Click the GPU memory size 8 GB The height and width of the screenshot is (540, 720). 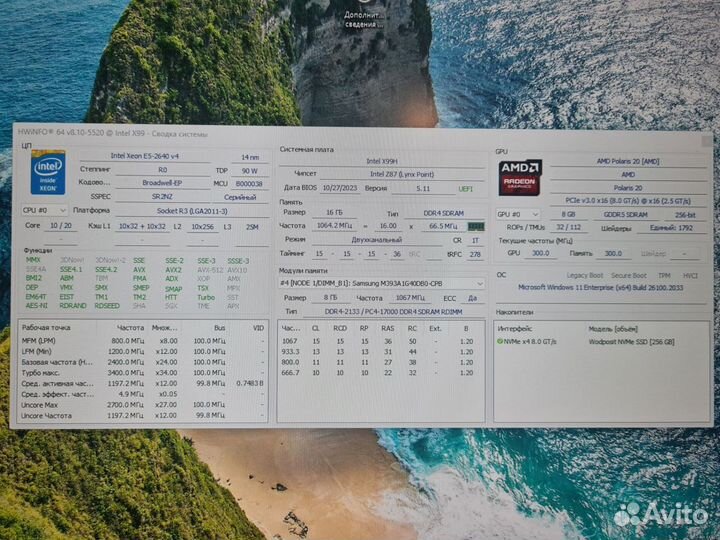[568, 214]
